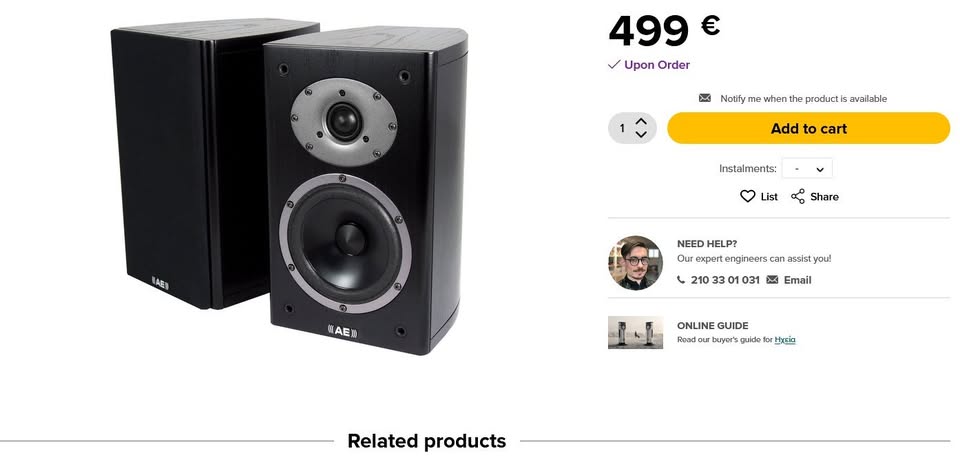Click the Email support link
This screenshot has width=960, height=462.
[x=797, y=280]
